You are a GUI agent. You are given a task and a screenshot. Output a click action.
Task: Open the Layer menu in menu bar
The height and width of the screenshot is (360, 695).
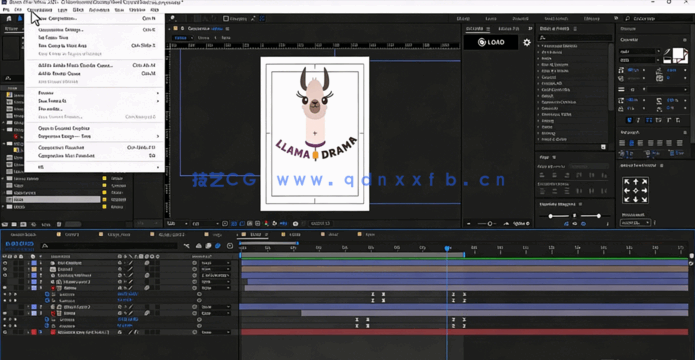click(62, 9)
